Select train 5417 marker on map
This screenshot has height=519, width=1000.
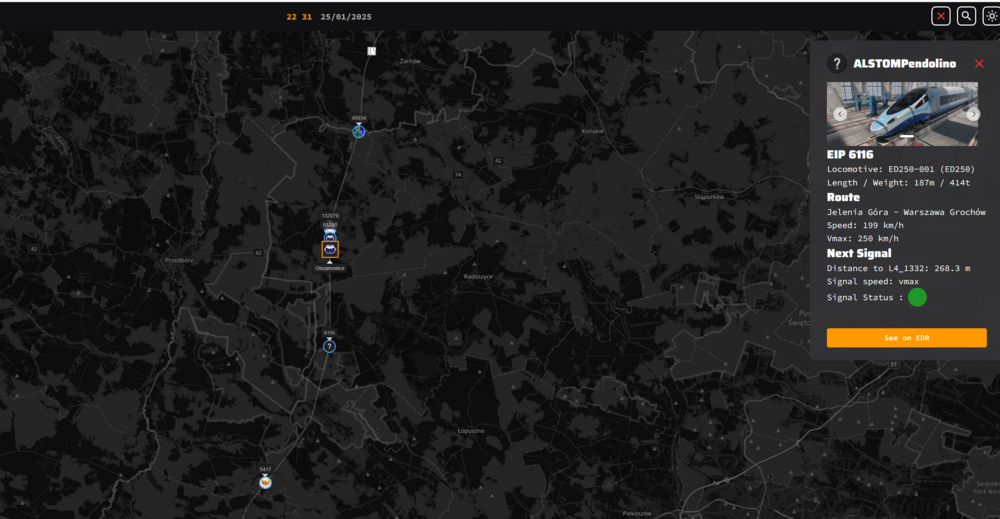(265, 482)
